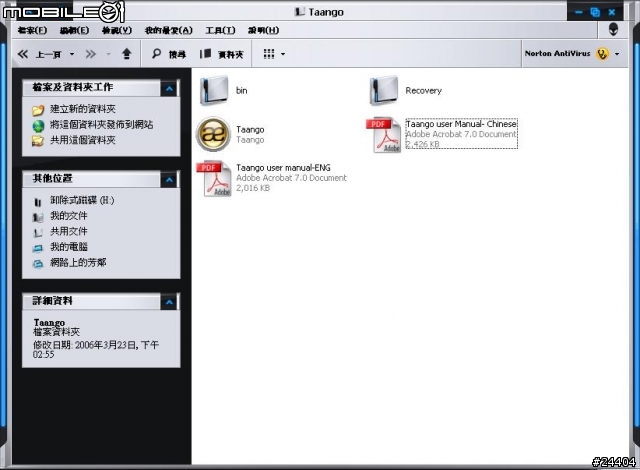Click the Taango title bar folder icon
The image size is (640, 470).
pyautogui.click(x=300, y=12)
